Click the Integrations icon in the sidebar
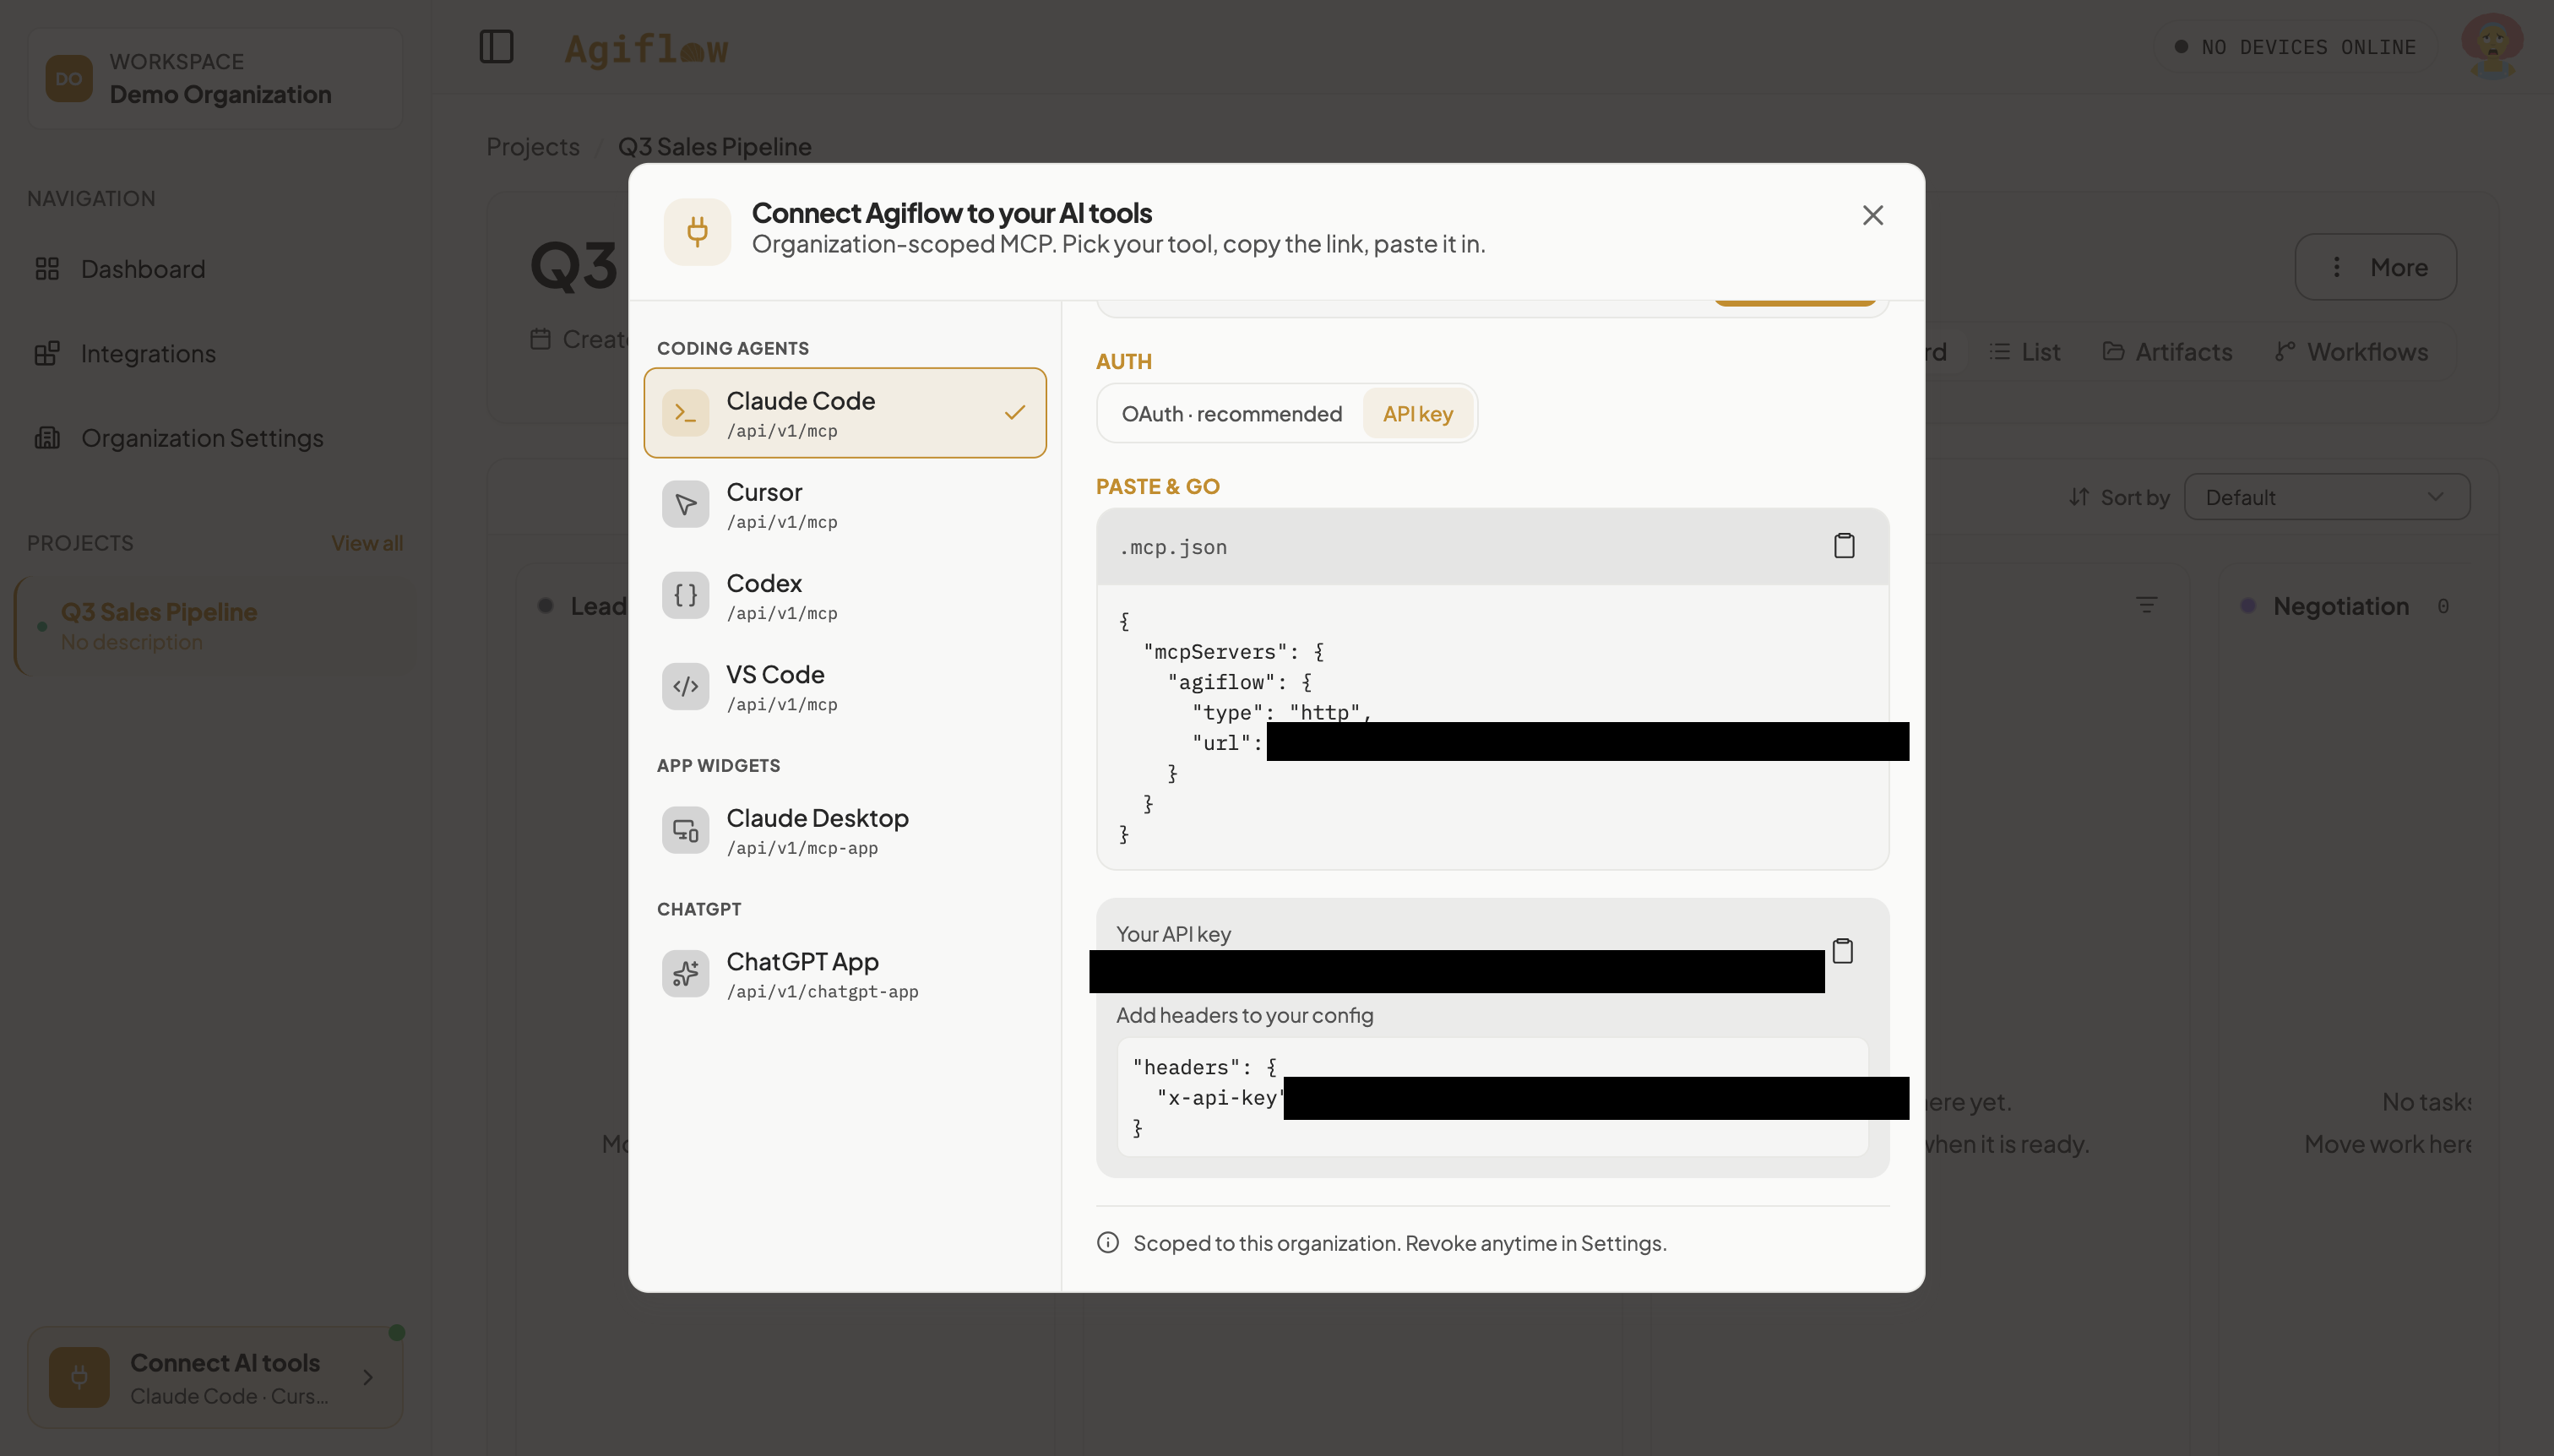 click(x=47, y=353)
